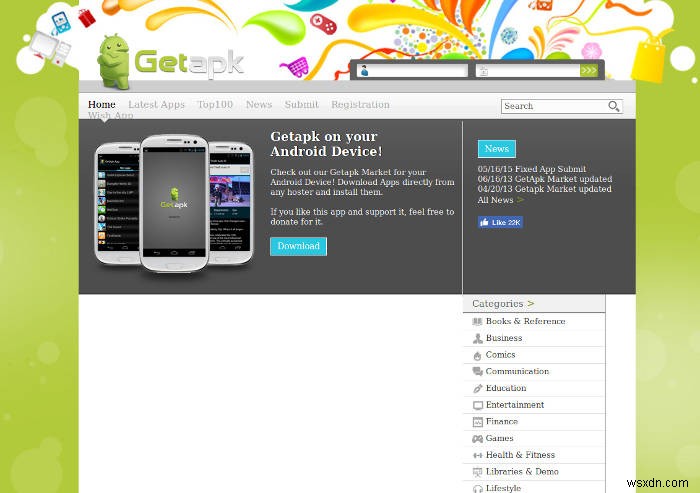The height and width of the screenshot is (493, 700).
Task: Click the Business category person icon
Action: click(477, 338)
